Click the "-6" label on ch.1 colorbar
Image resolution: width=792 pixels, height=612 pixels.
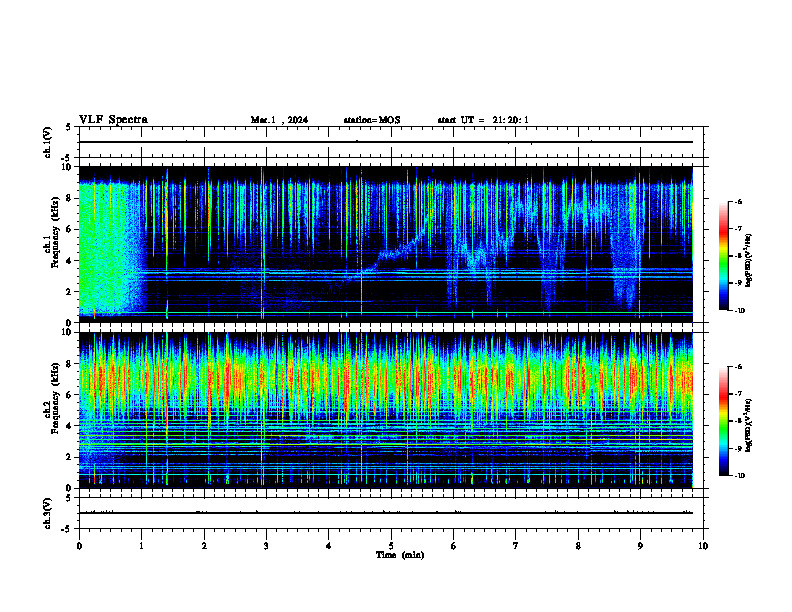(738, 201)
